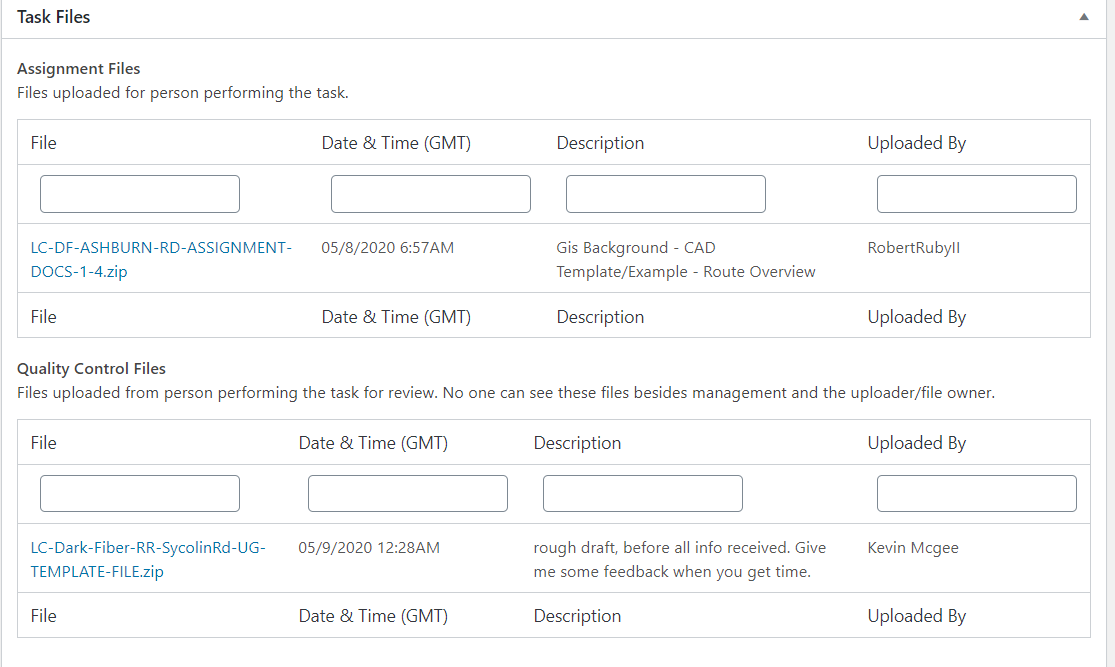The height and width of the screenshot is (667, 1115).
Task: Click Uploaded By filter in Quality Control Files
Action: pos(976,494)
